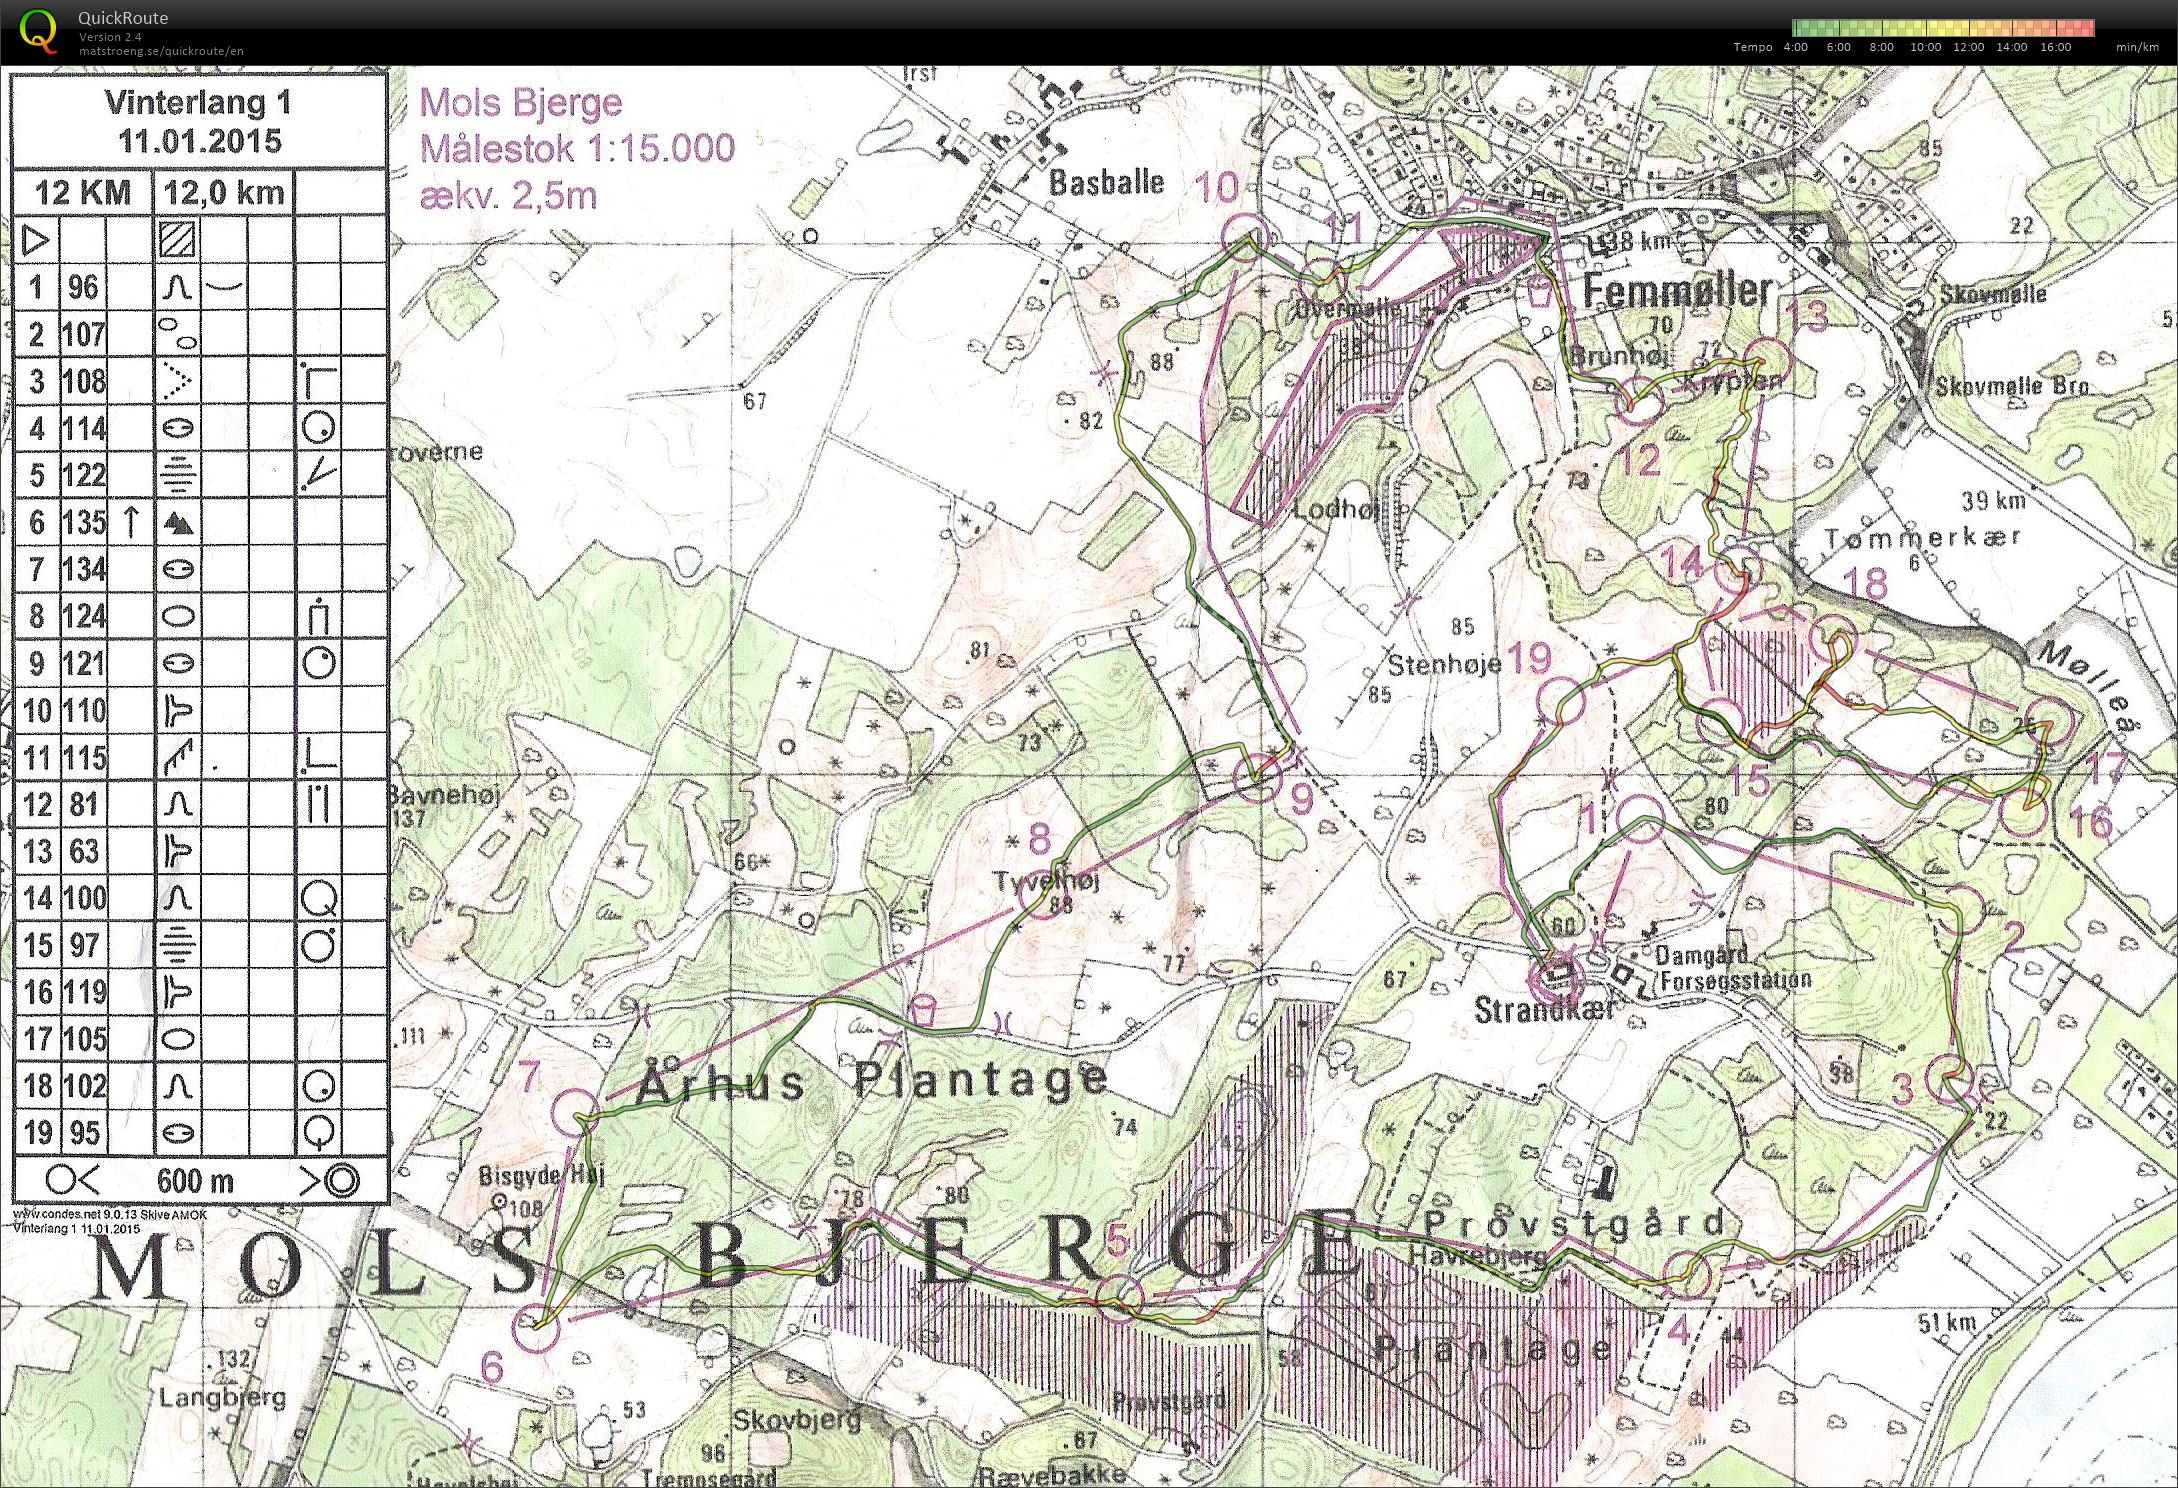This screenshot has width=2178, height=1488.
Task: Select control code 135 in the table
Action: (x=83, y=522)
